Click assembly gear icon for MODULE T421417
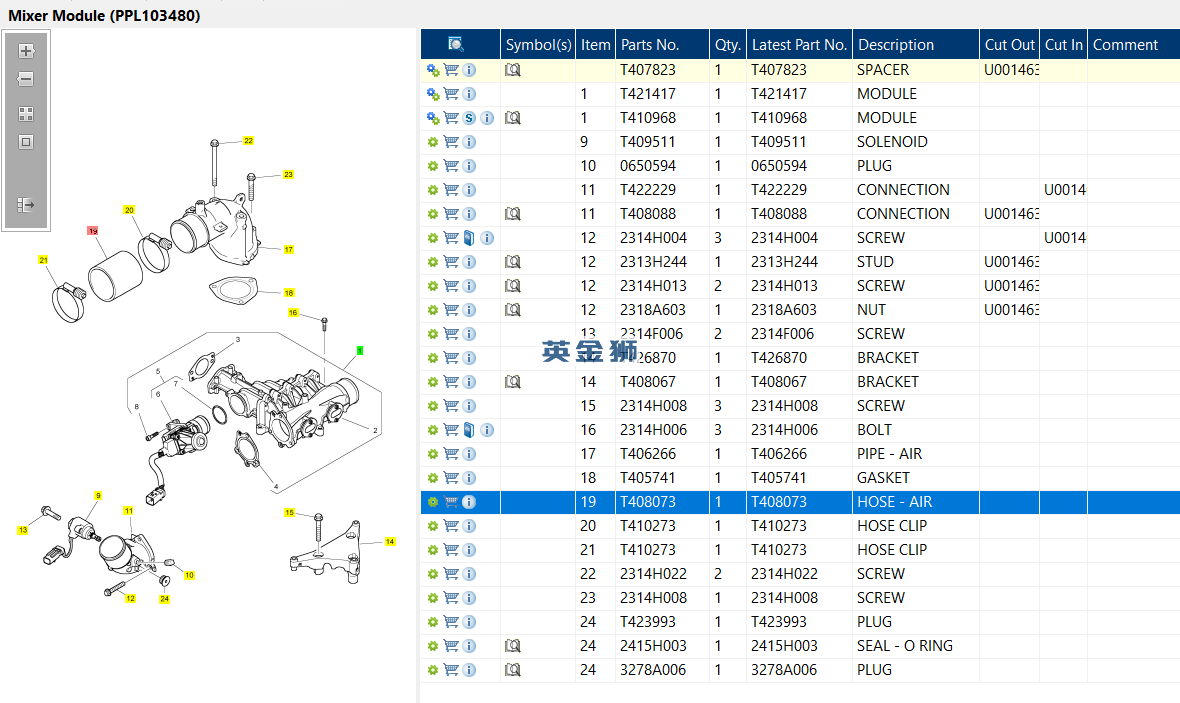This screenshot has width=1180, height=703. click(433, 94)
